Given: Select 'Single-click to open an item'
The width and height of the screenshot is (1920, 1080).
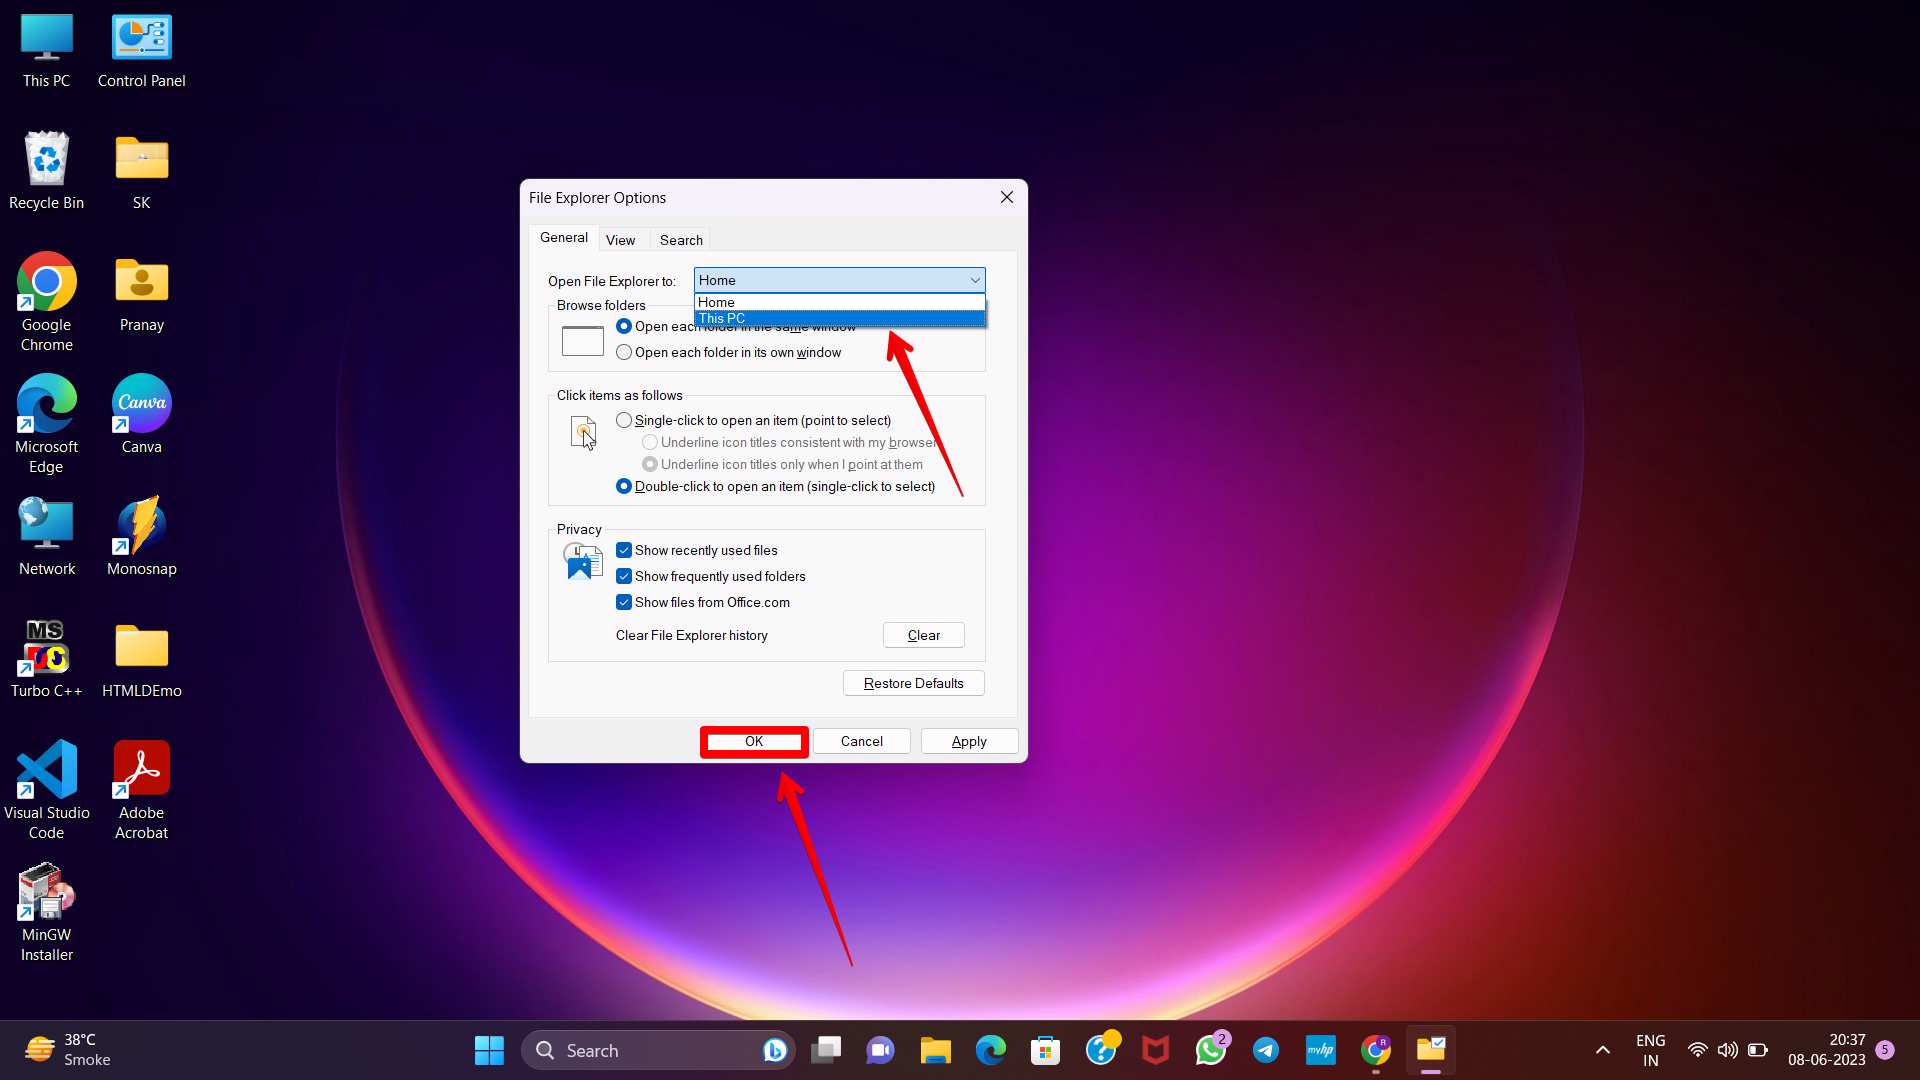Looking at the screenshot, I should (624, 420).
